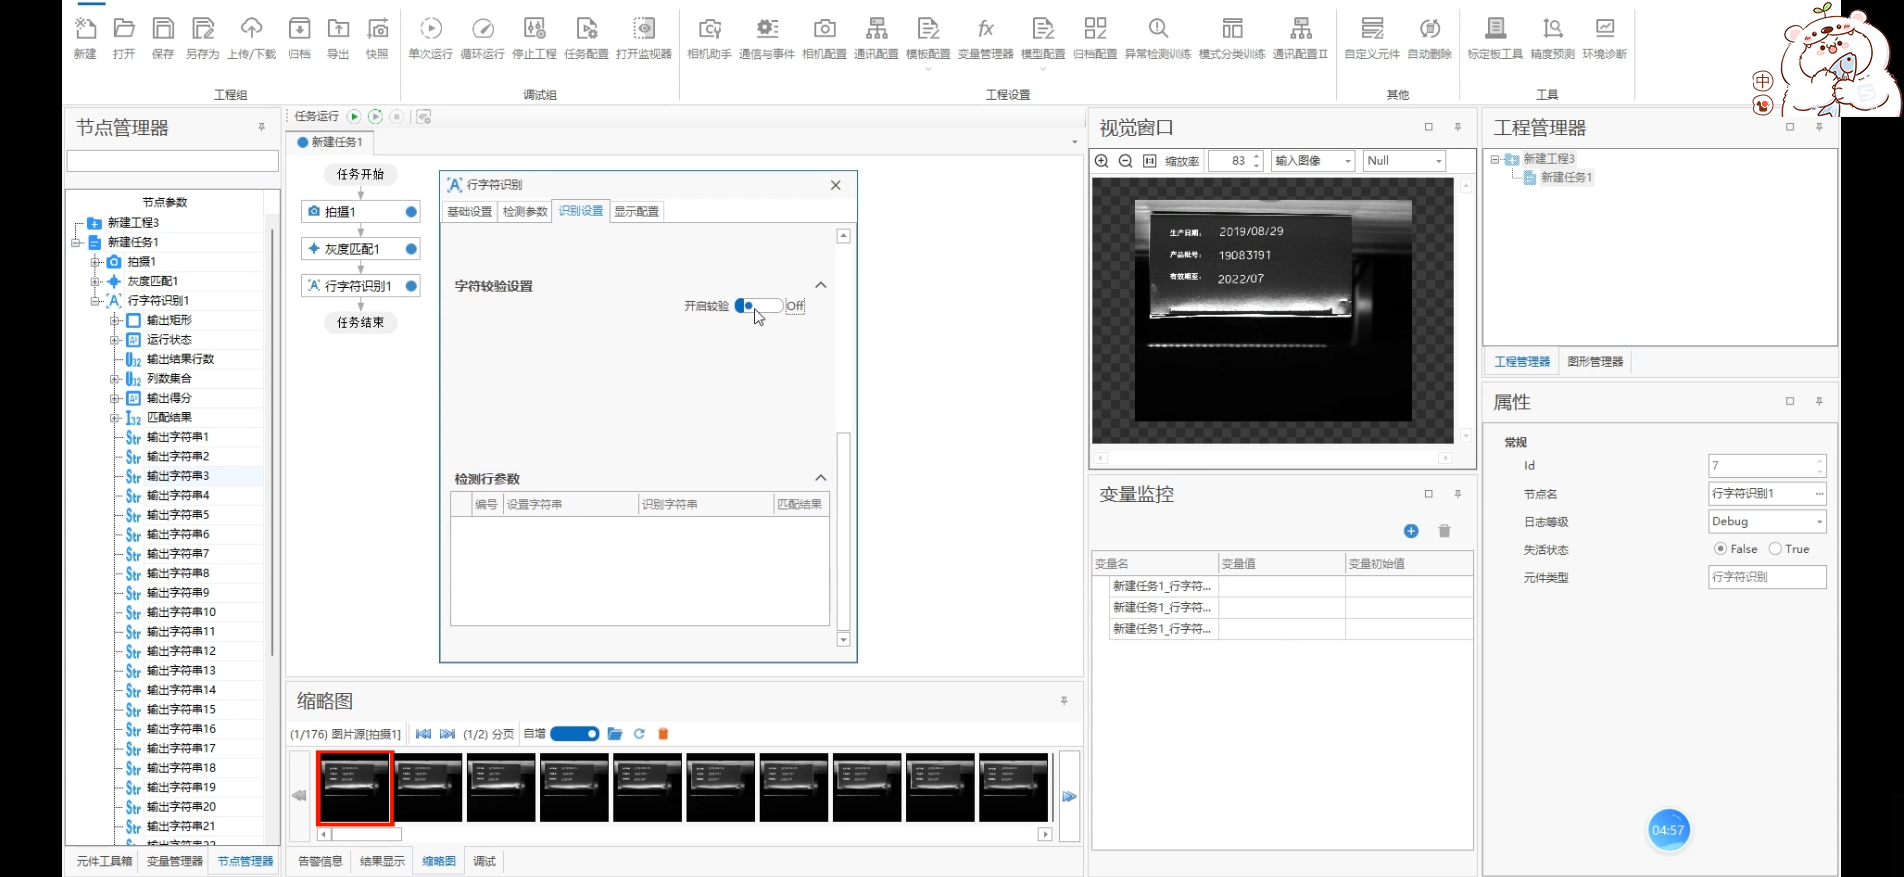1904x877 pixels.
Task: Toggle the 开启校验 verification switch
Action: (x=759, y=306)
